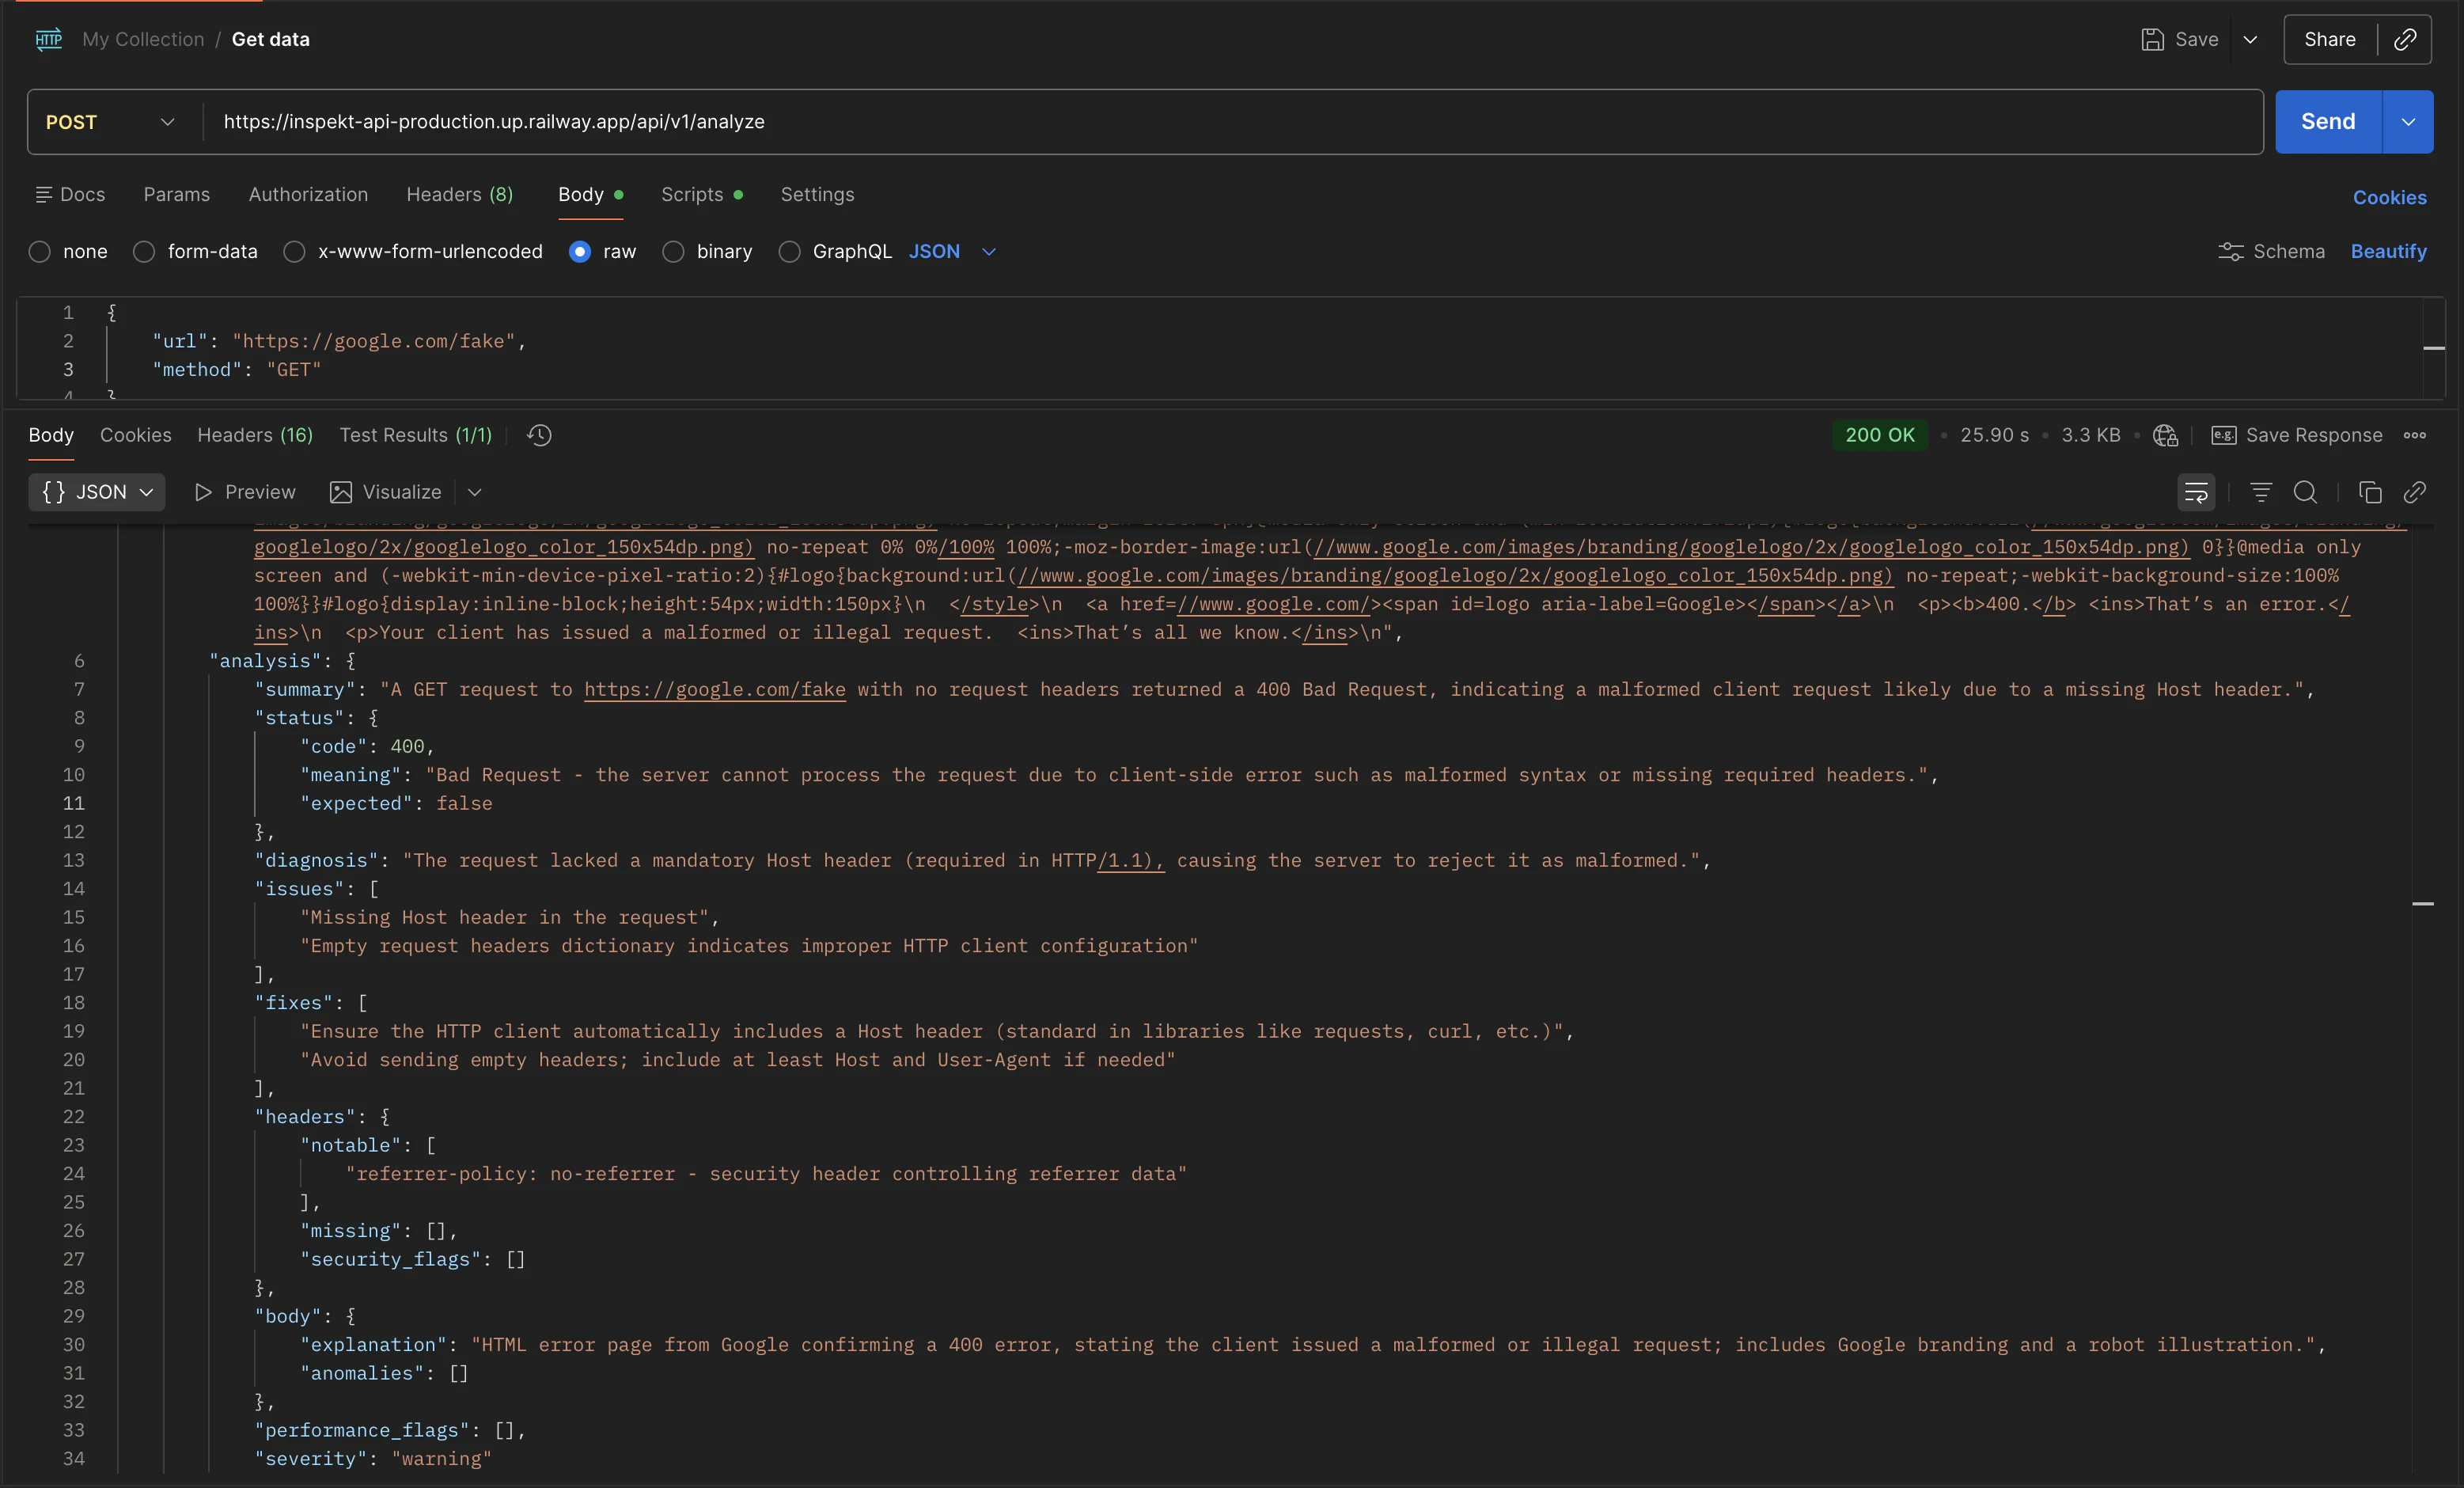Image resolution: width=2464 pixels, height=1488 pixels.
Task: Click the Beautify link
Action: pyautogui.click(x=2388, y=252)
